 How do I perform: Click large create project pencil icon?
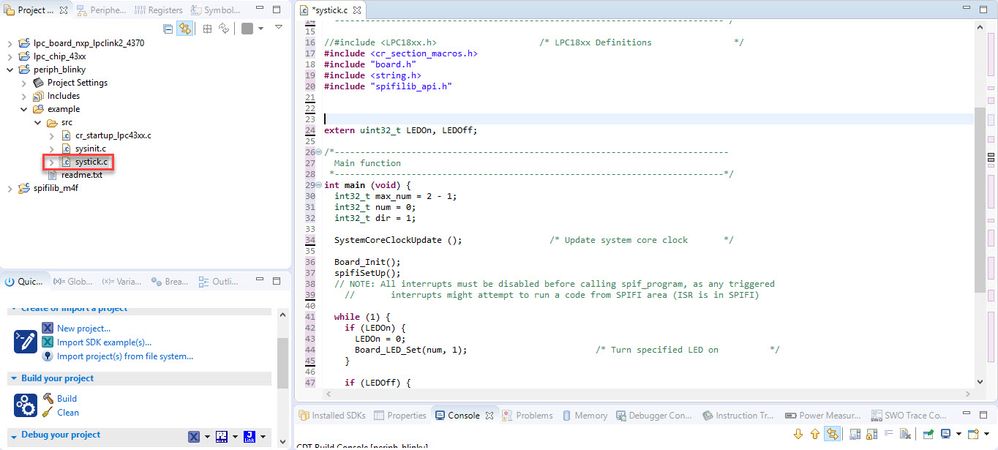pos(25,342)
